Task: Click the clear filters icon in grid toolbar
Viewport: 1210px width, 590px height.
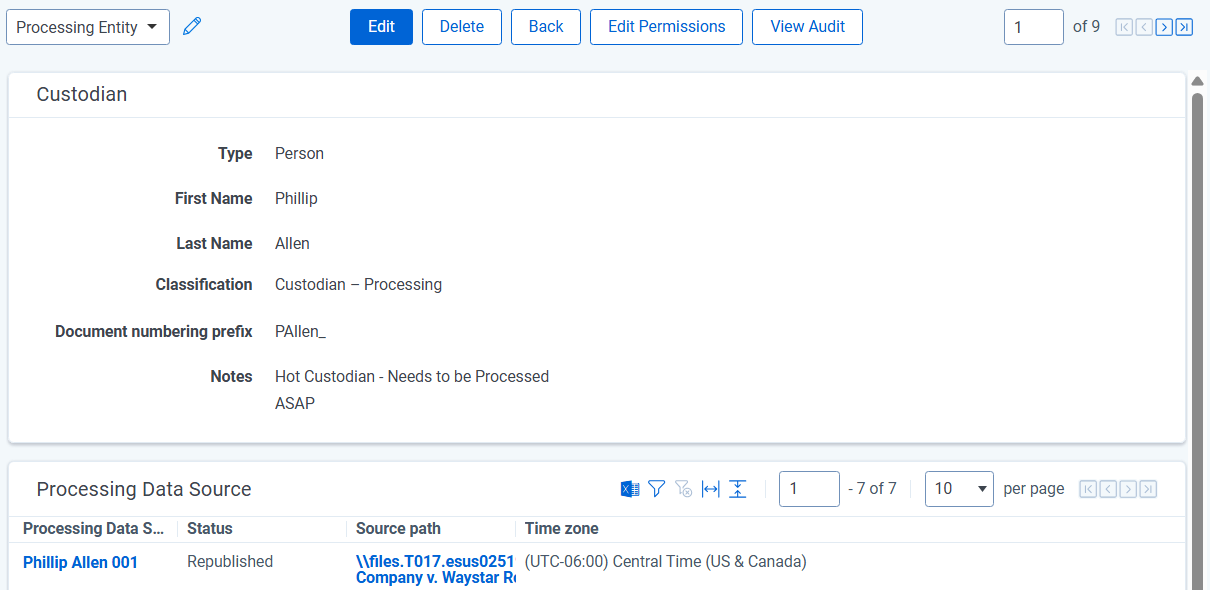Action: click(x=684, y=489)
